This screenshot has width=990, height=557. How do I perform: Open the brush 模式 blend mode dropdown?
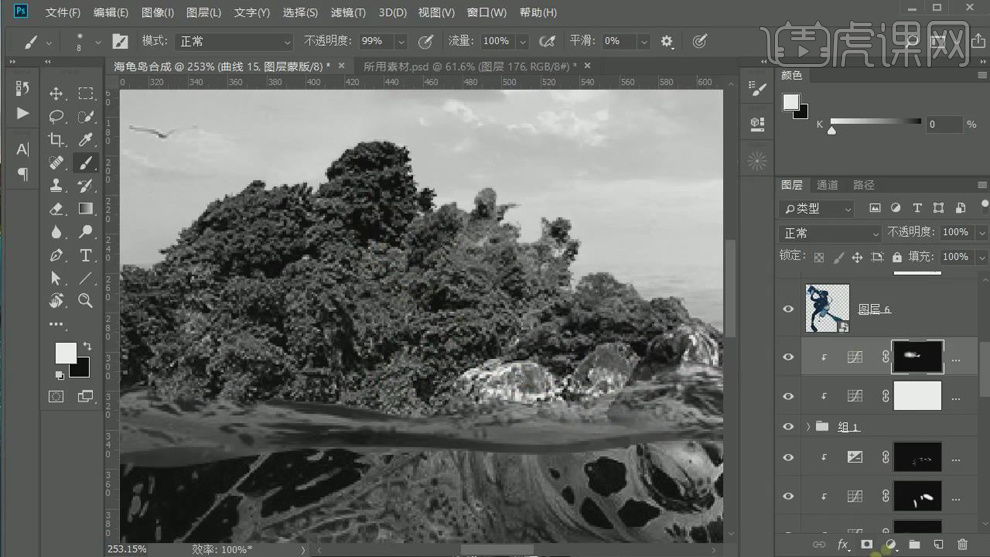234,42
